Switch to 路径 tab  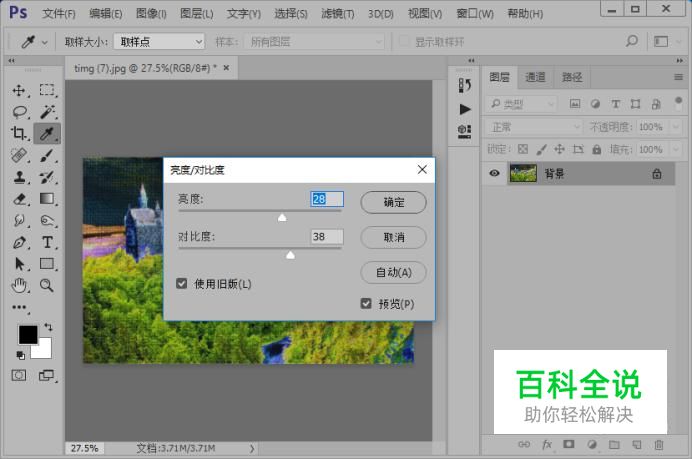point(572,77)
